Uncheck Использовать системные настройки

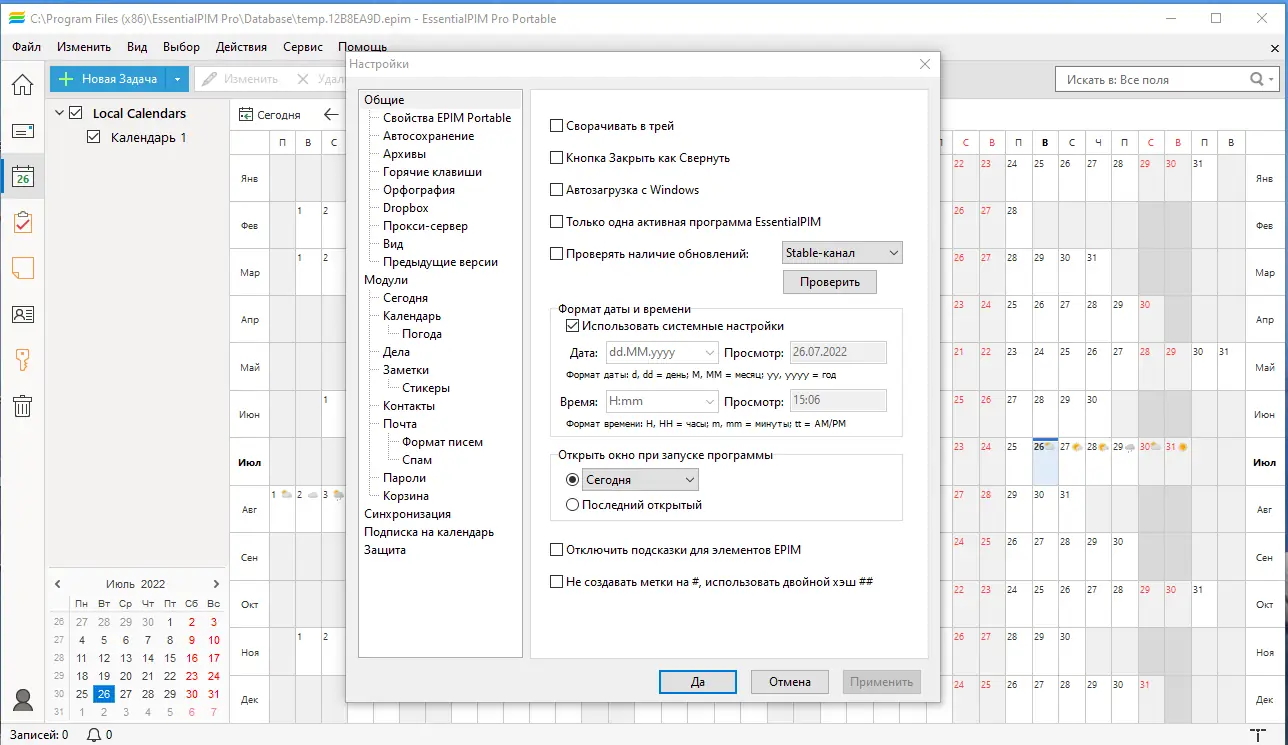click(573, 326)
